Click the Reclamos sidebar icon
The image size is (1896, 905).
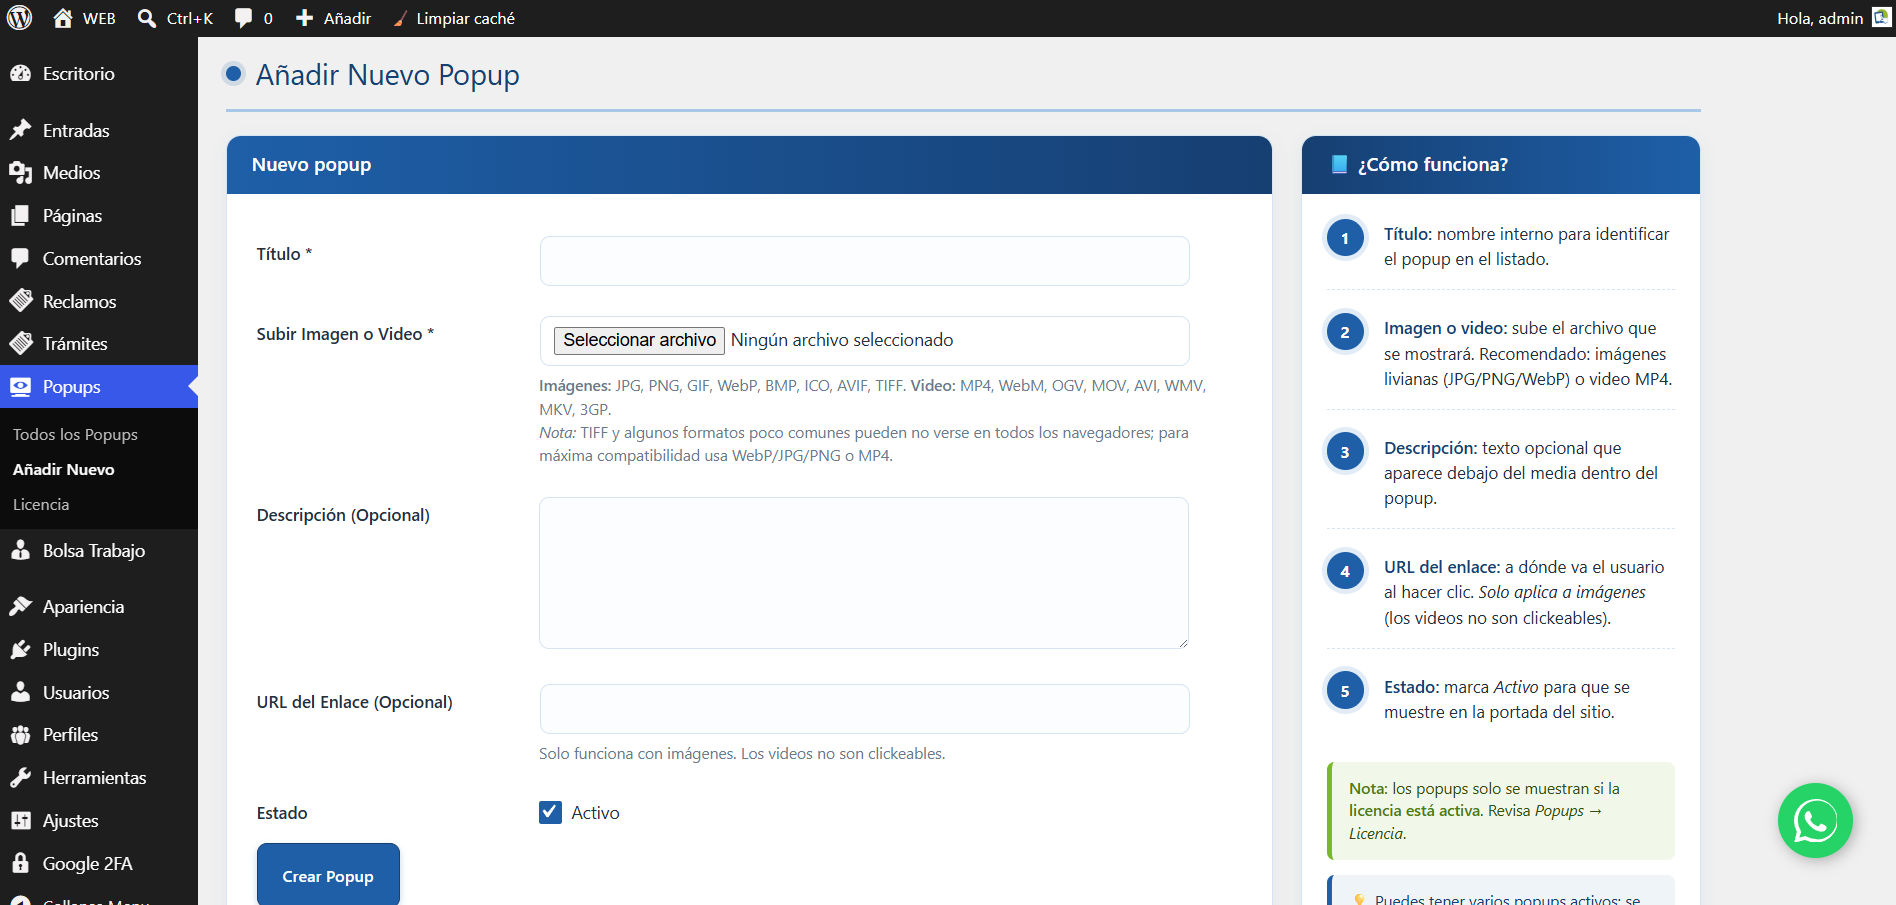pos(20,301)
